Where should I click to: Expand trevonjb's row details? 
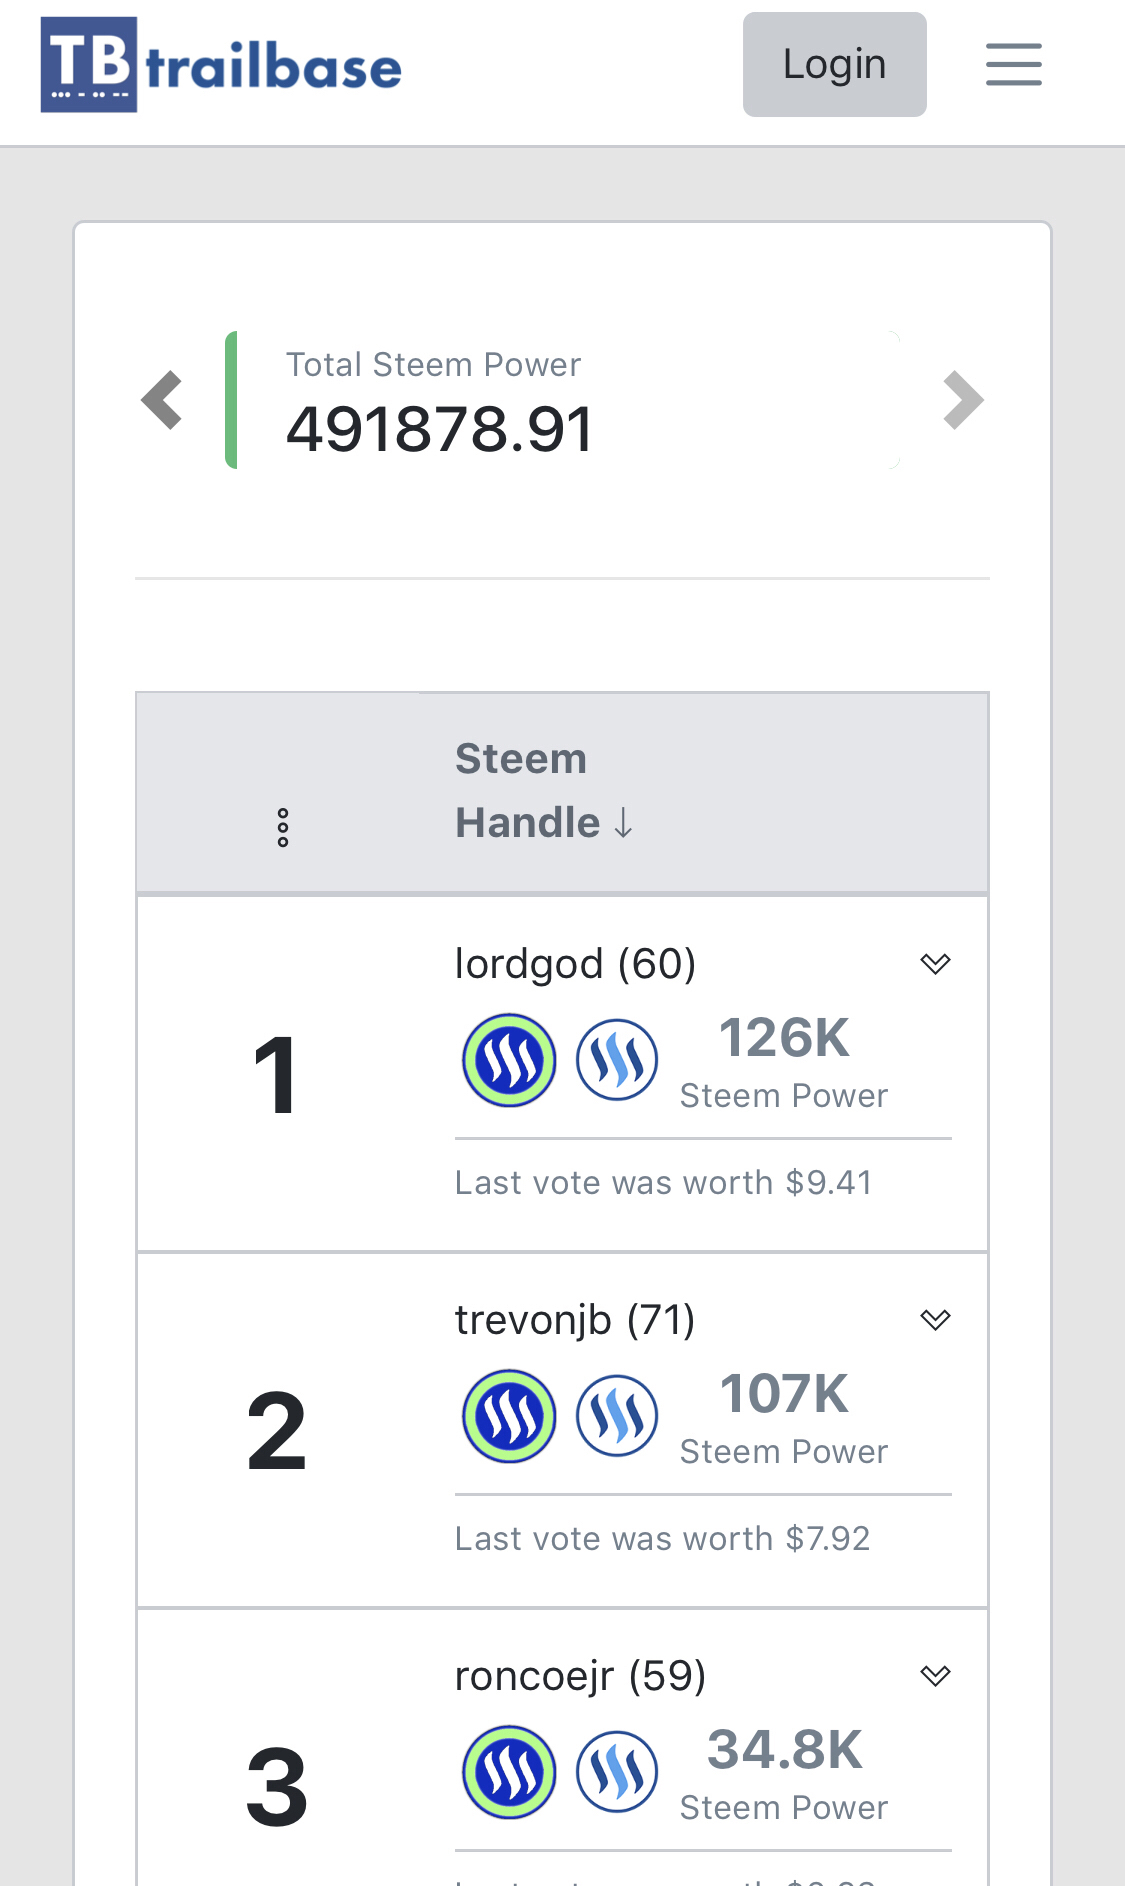935,1320
